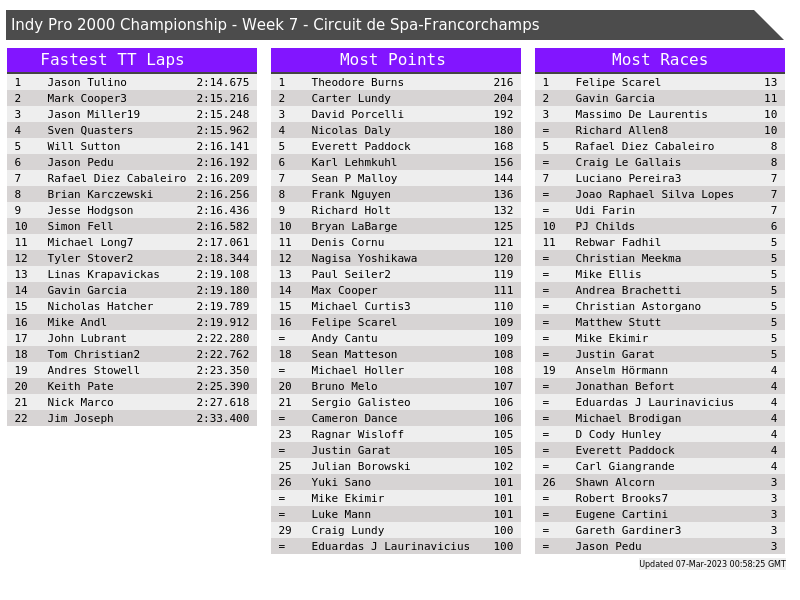The width and height of the screenshot is (800, 600).
Task: Select Massimo De Laurentis in Most Races
Action: click(641, 114)
